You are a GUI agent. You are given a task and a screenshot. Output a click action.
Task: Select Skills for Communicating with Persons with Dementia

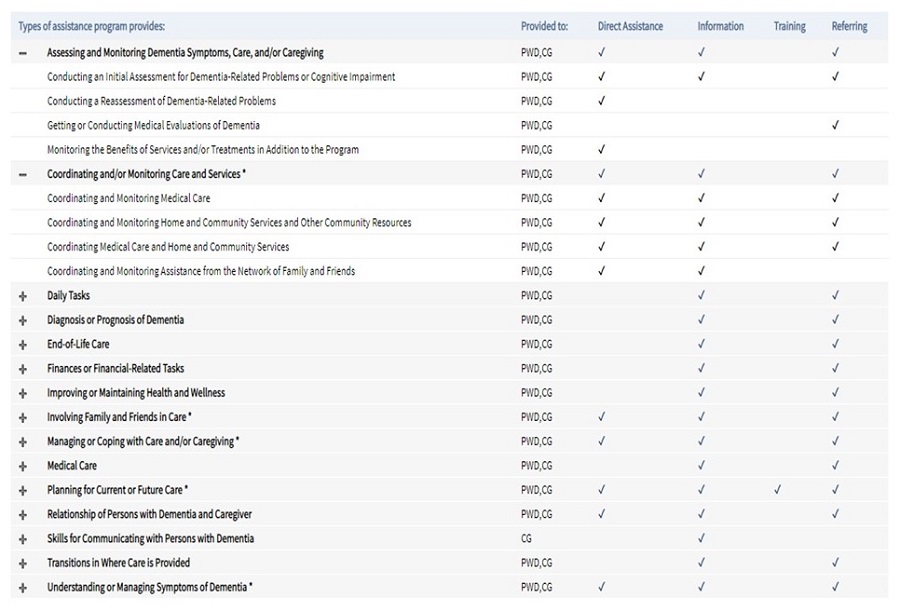point(150,538)
